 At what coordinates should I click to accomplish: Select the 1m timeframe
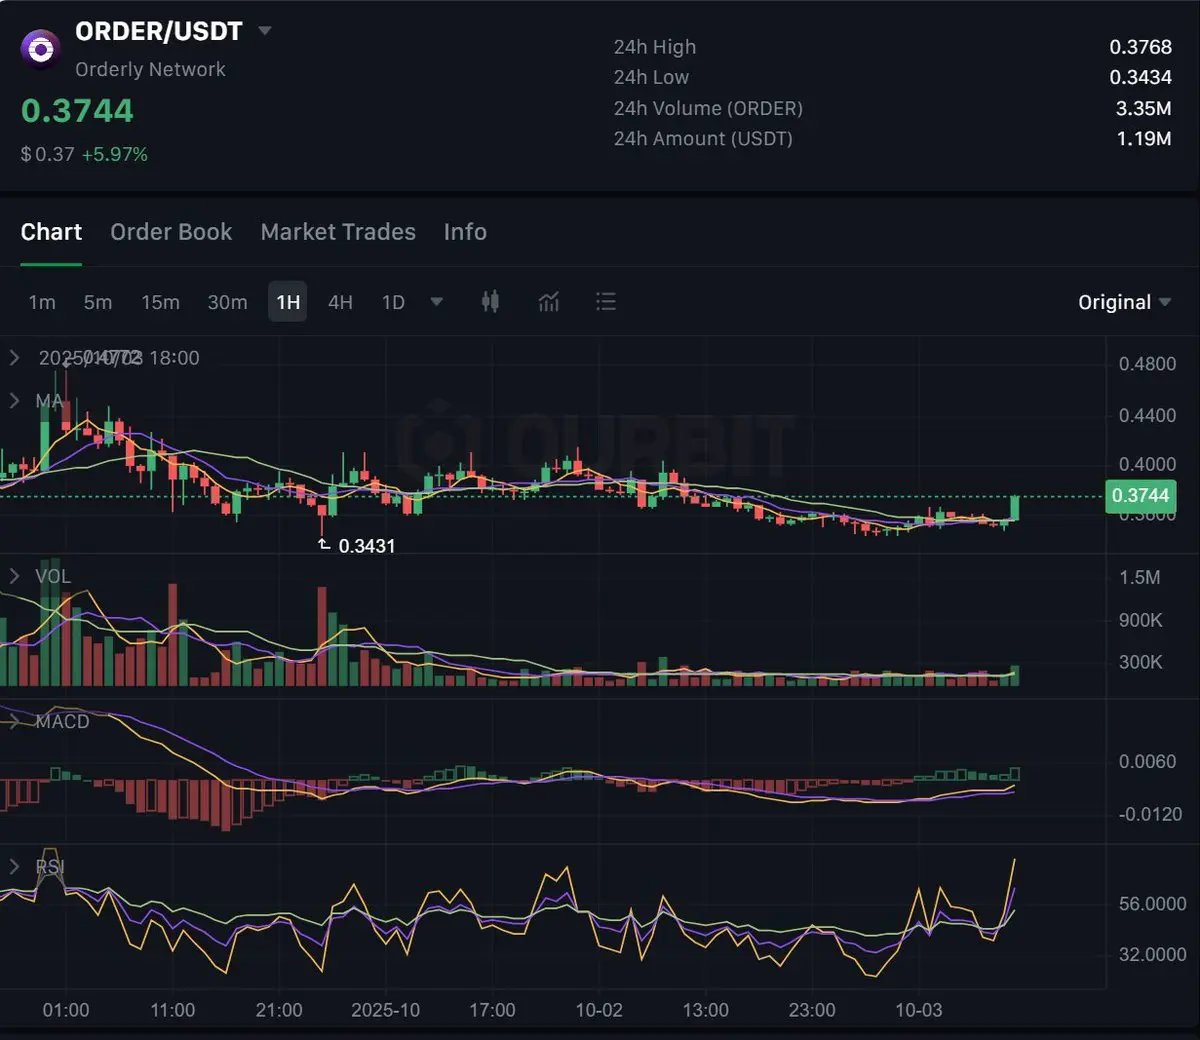coord(42,302)
